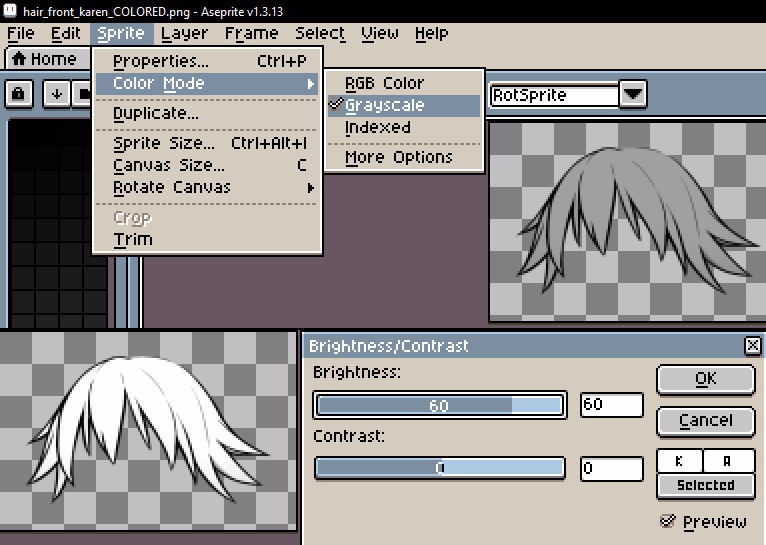The image size is (766, 545).
Task: Cancel the Brightness/Contrast dialog
Action: click(705, 421)
